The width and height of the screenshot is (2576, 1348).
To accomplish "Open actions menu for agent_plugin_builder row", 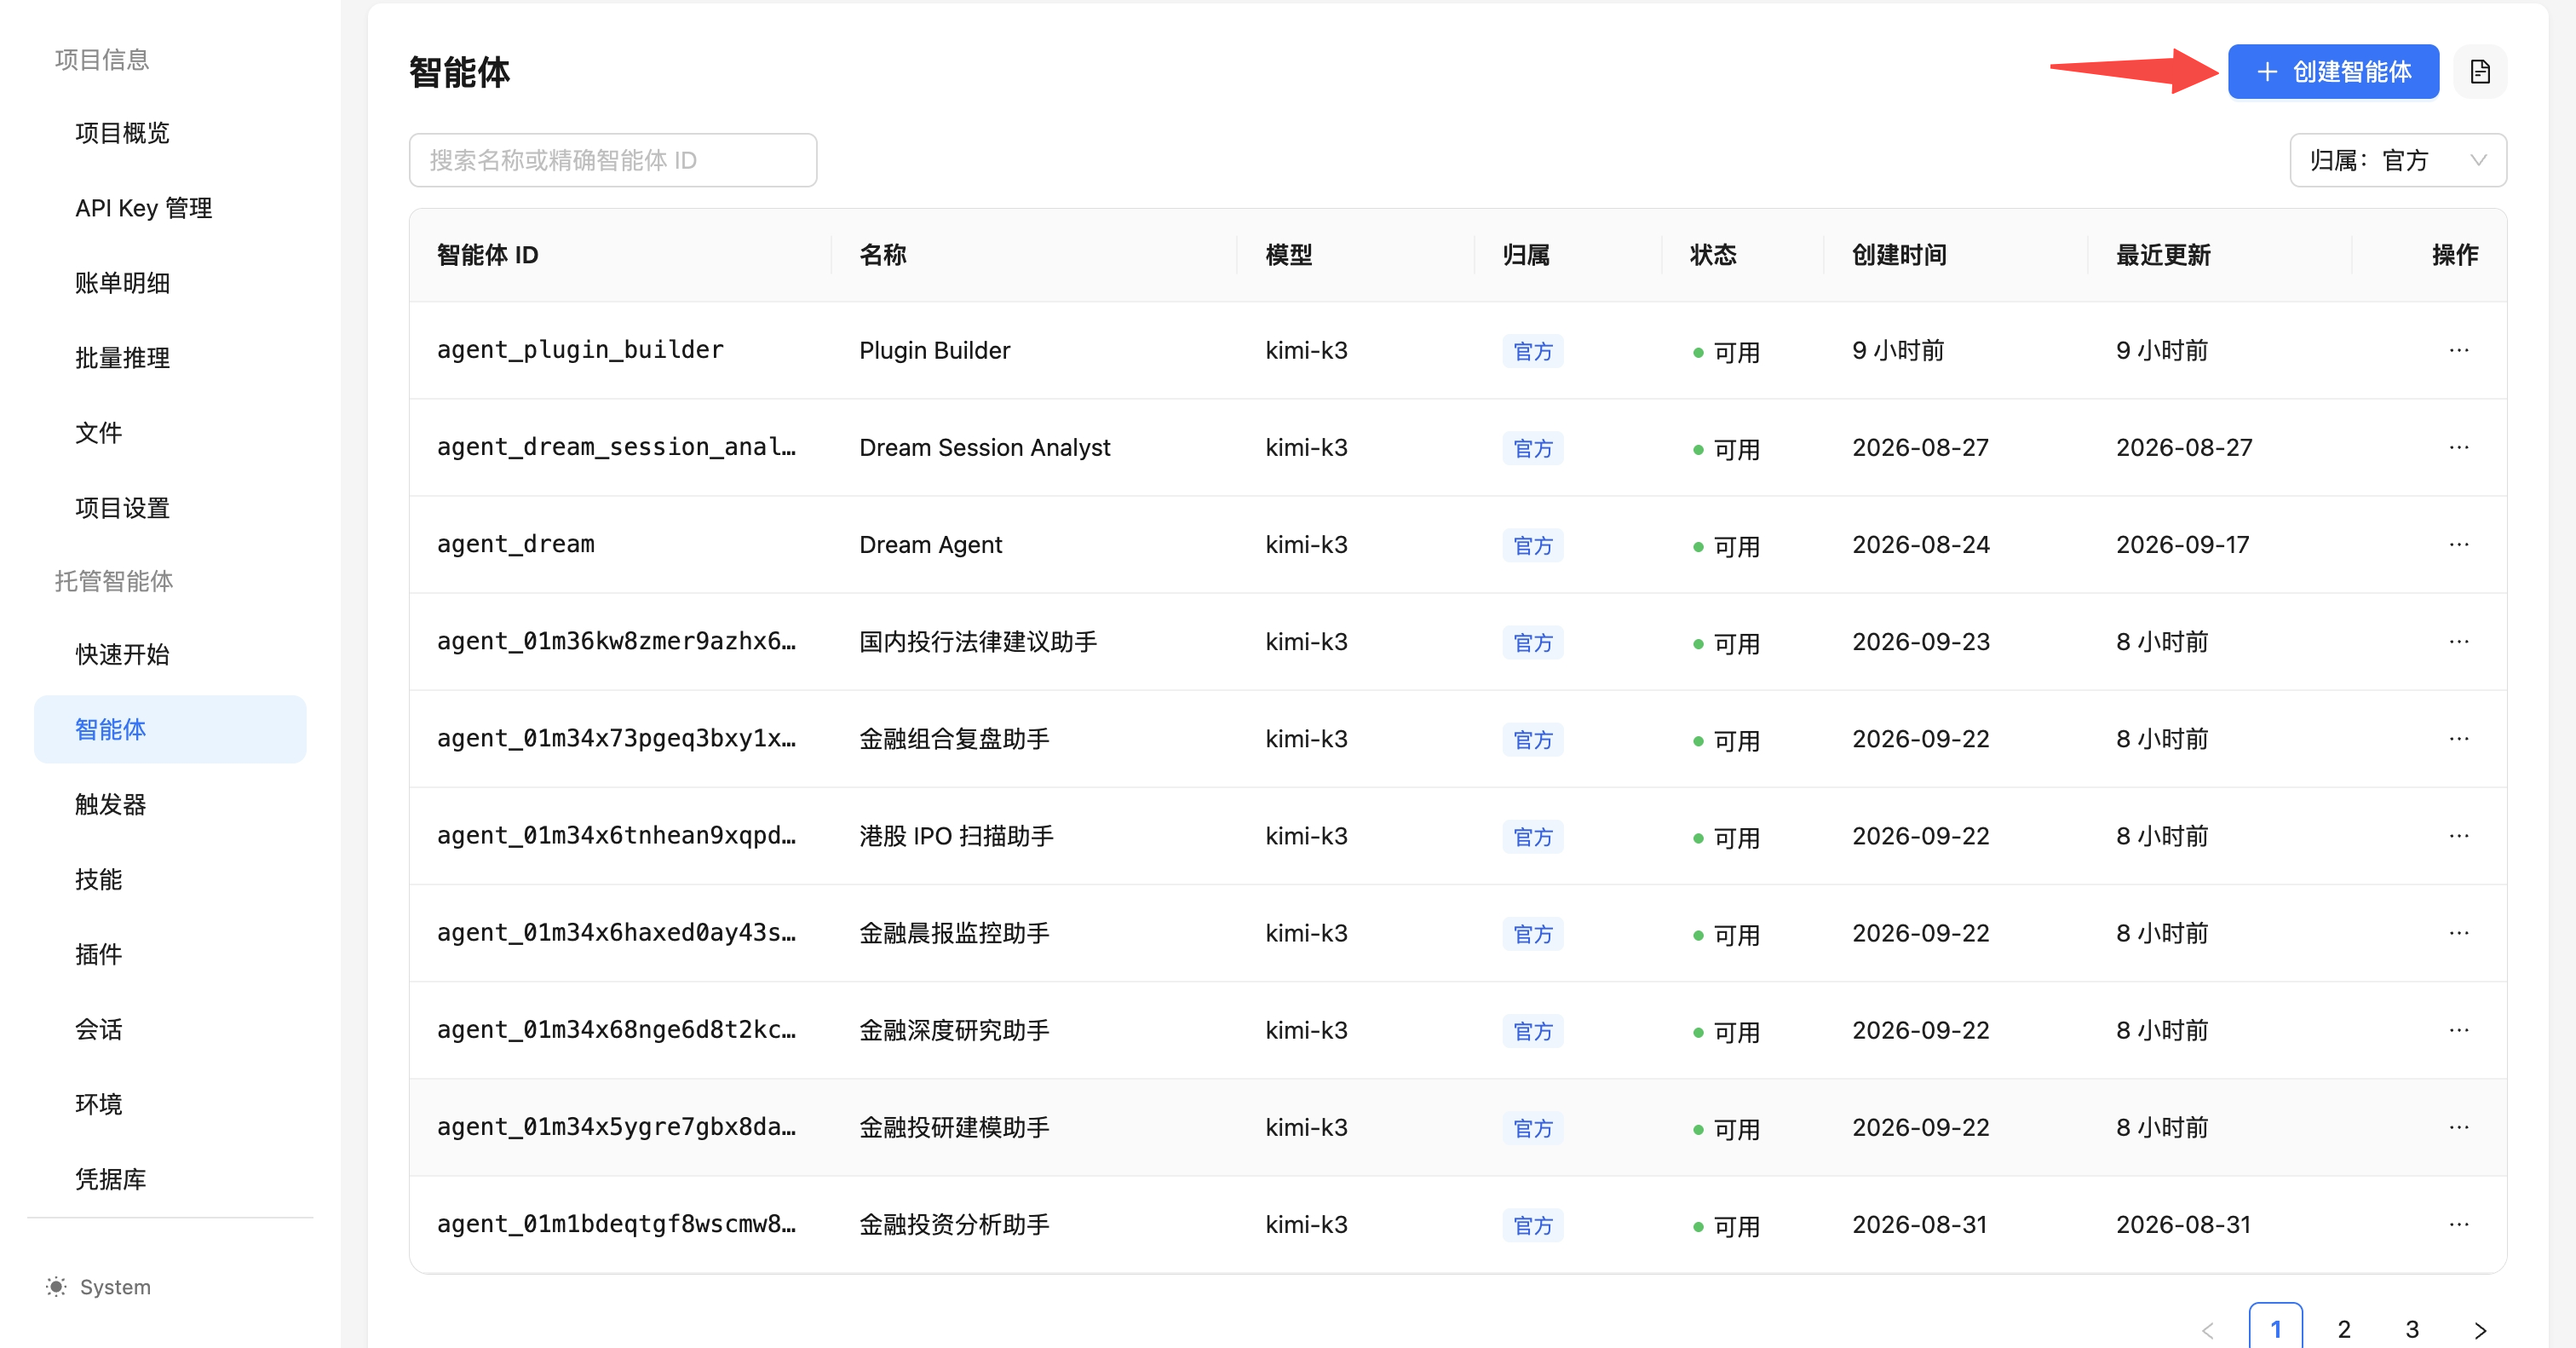I will point(2458,351).
